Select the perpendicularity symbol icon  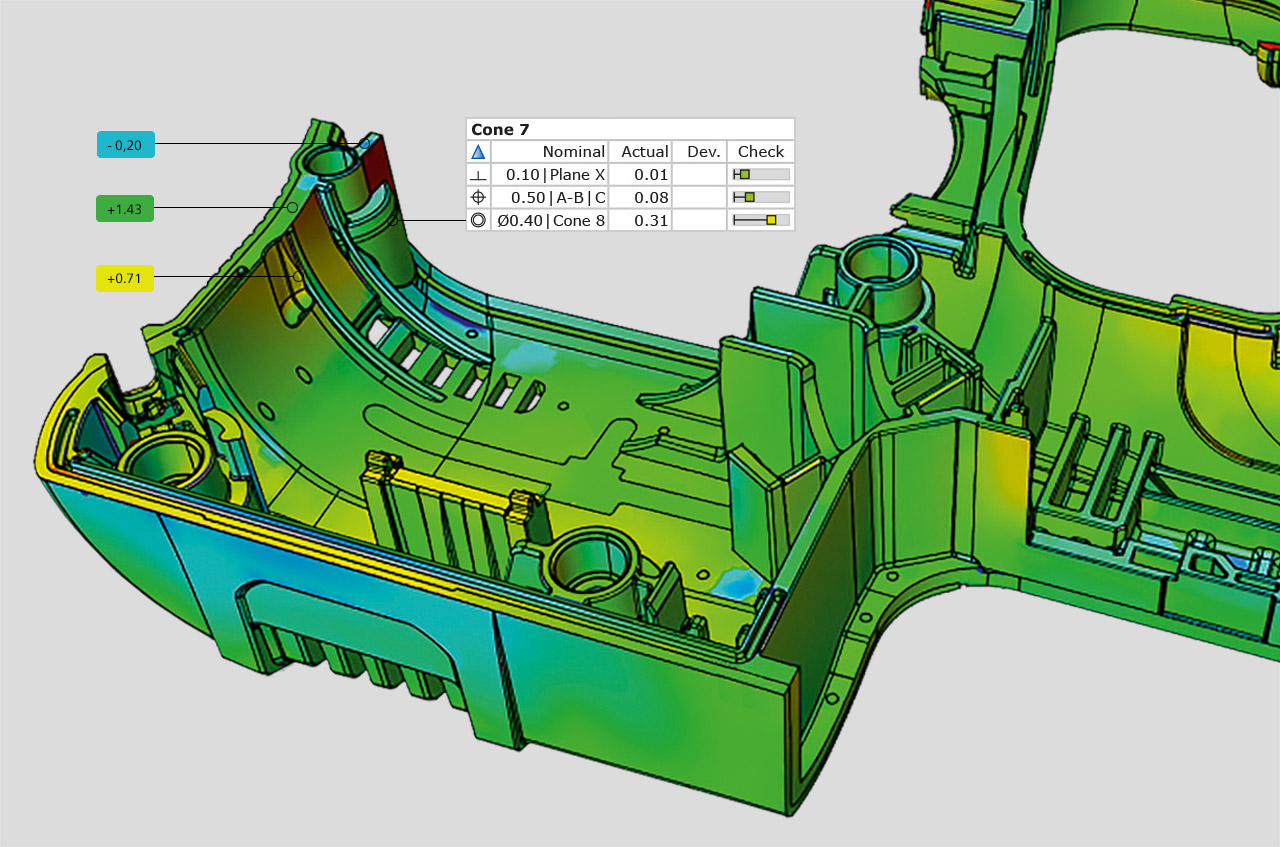(x=478, y=175)
